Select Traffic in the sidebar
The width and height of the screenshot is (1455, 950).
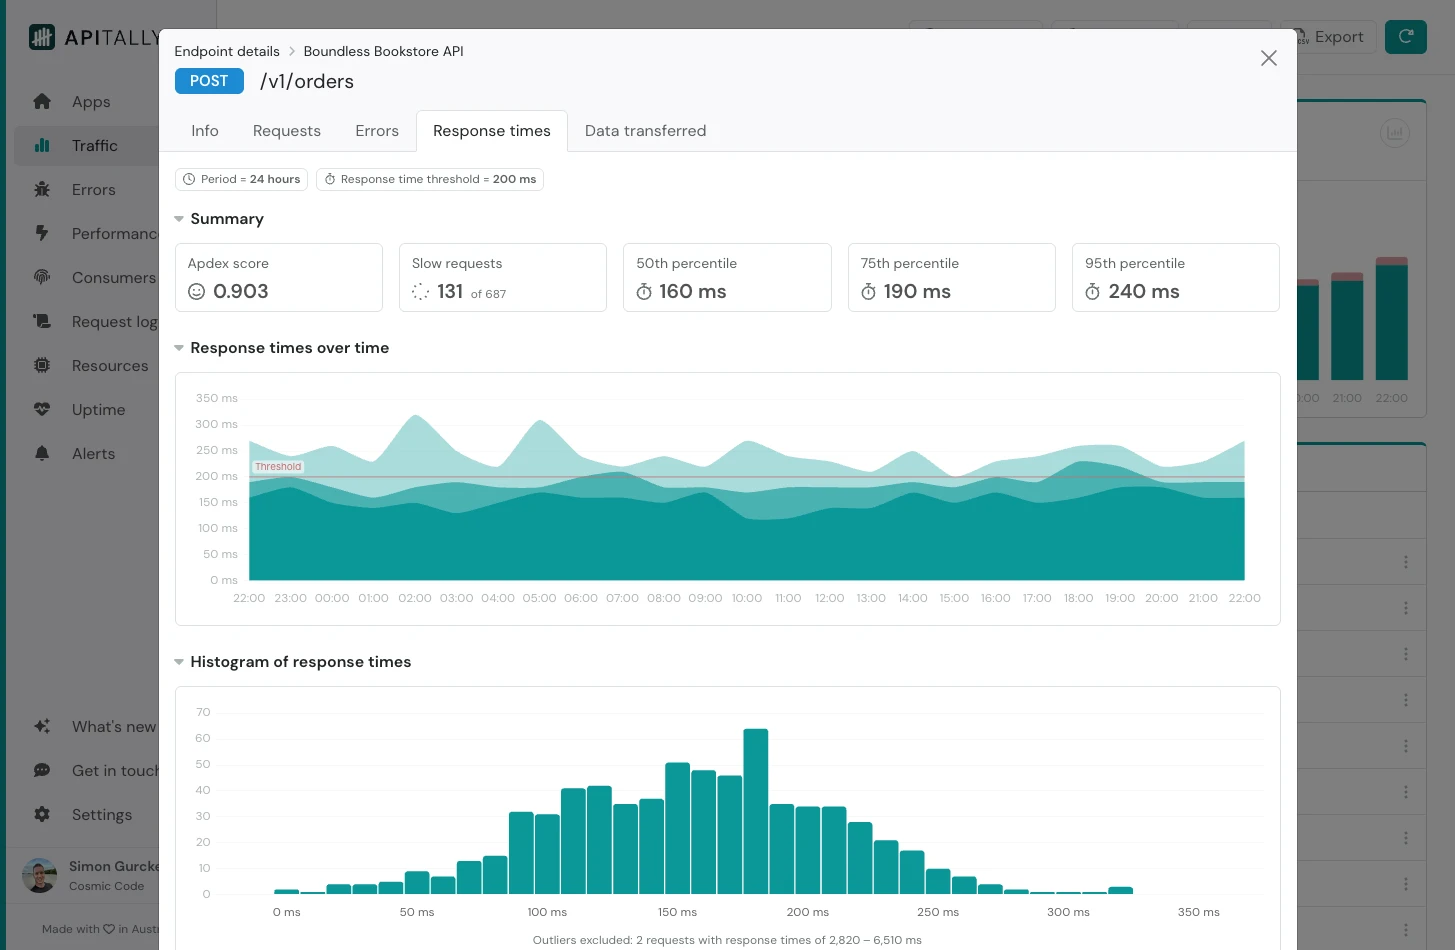96,145
